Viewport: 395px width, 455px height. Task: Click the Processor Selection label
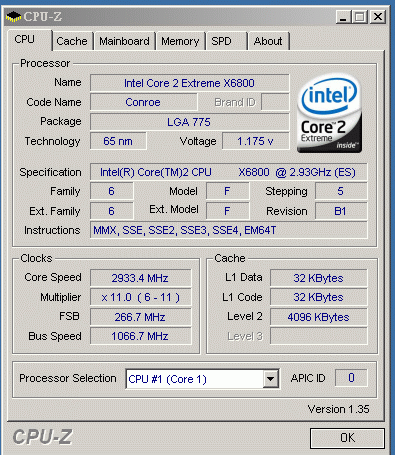[x=68, y=378]
